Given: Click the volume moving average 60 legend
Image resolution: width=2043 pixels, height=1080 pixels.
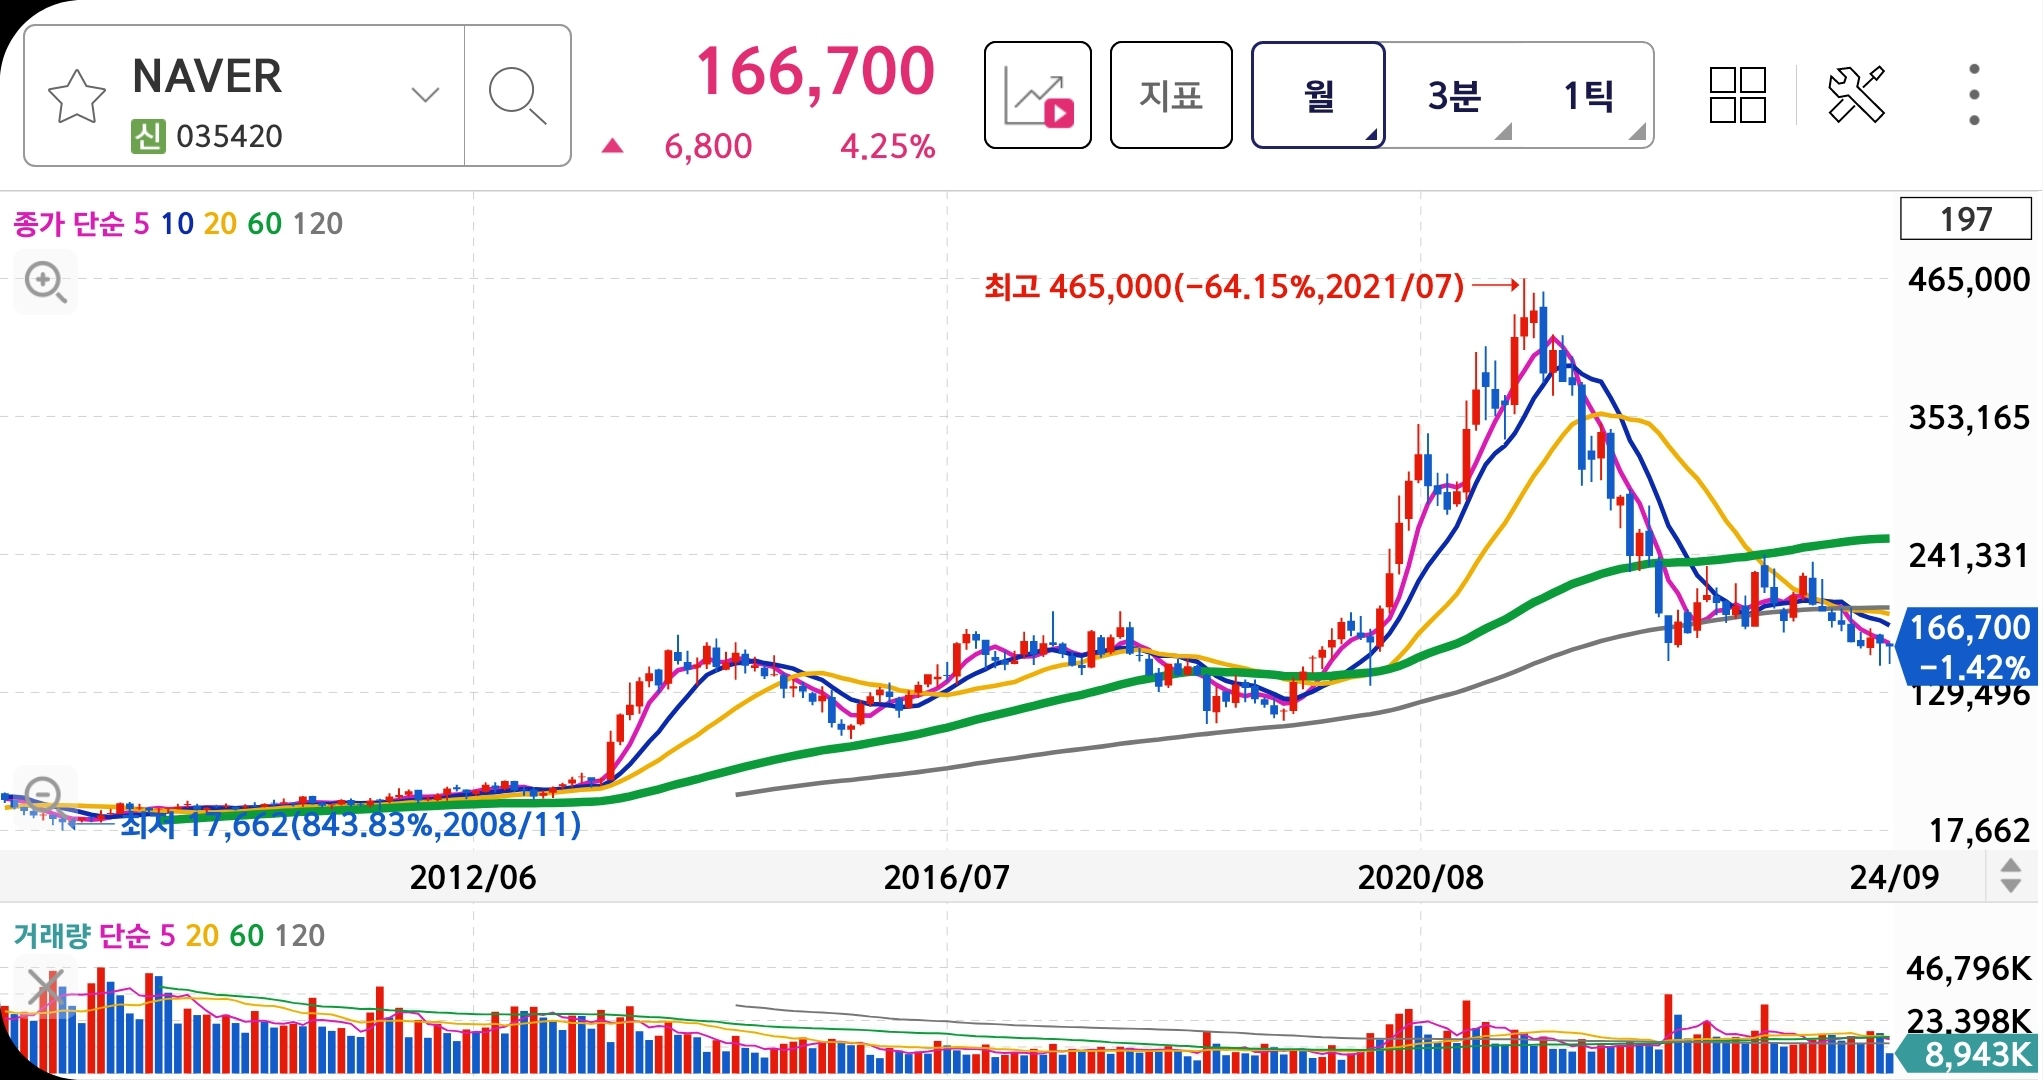Looking at the screenshot, I should pyautogui.click(x=247, y=936).
